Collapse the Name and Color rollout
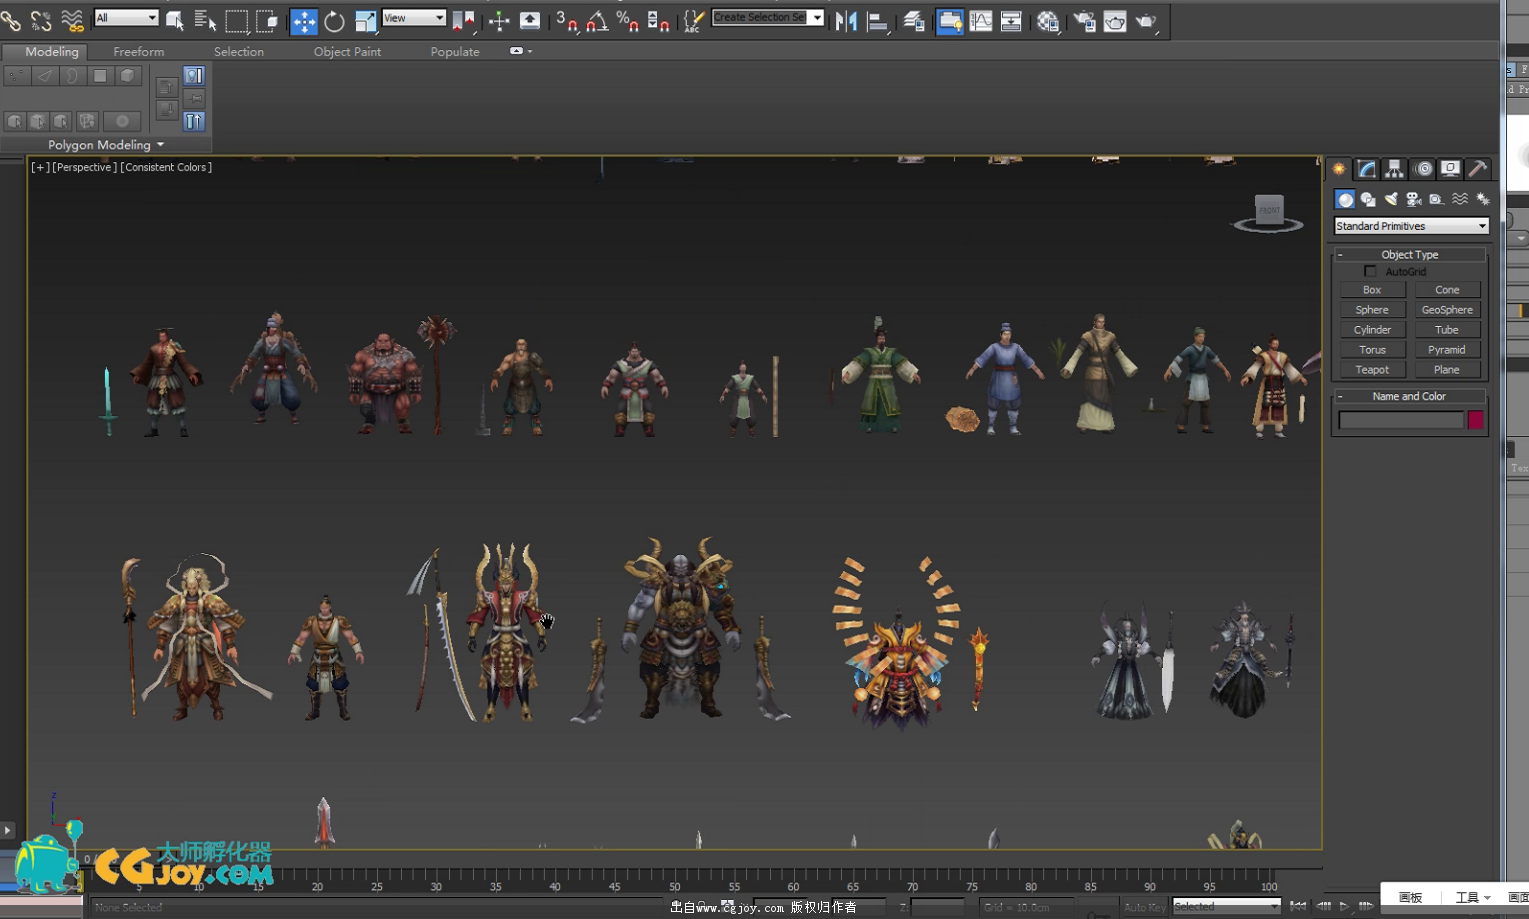1529x919 pixels. [x=1410, y=396]
